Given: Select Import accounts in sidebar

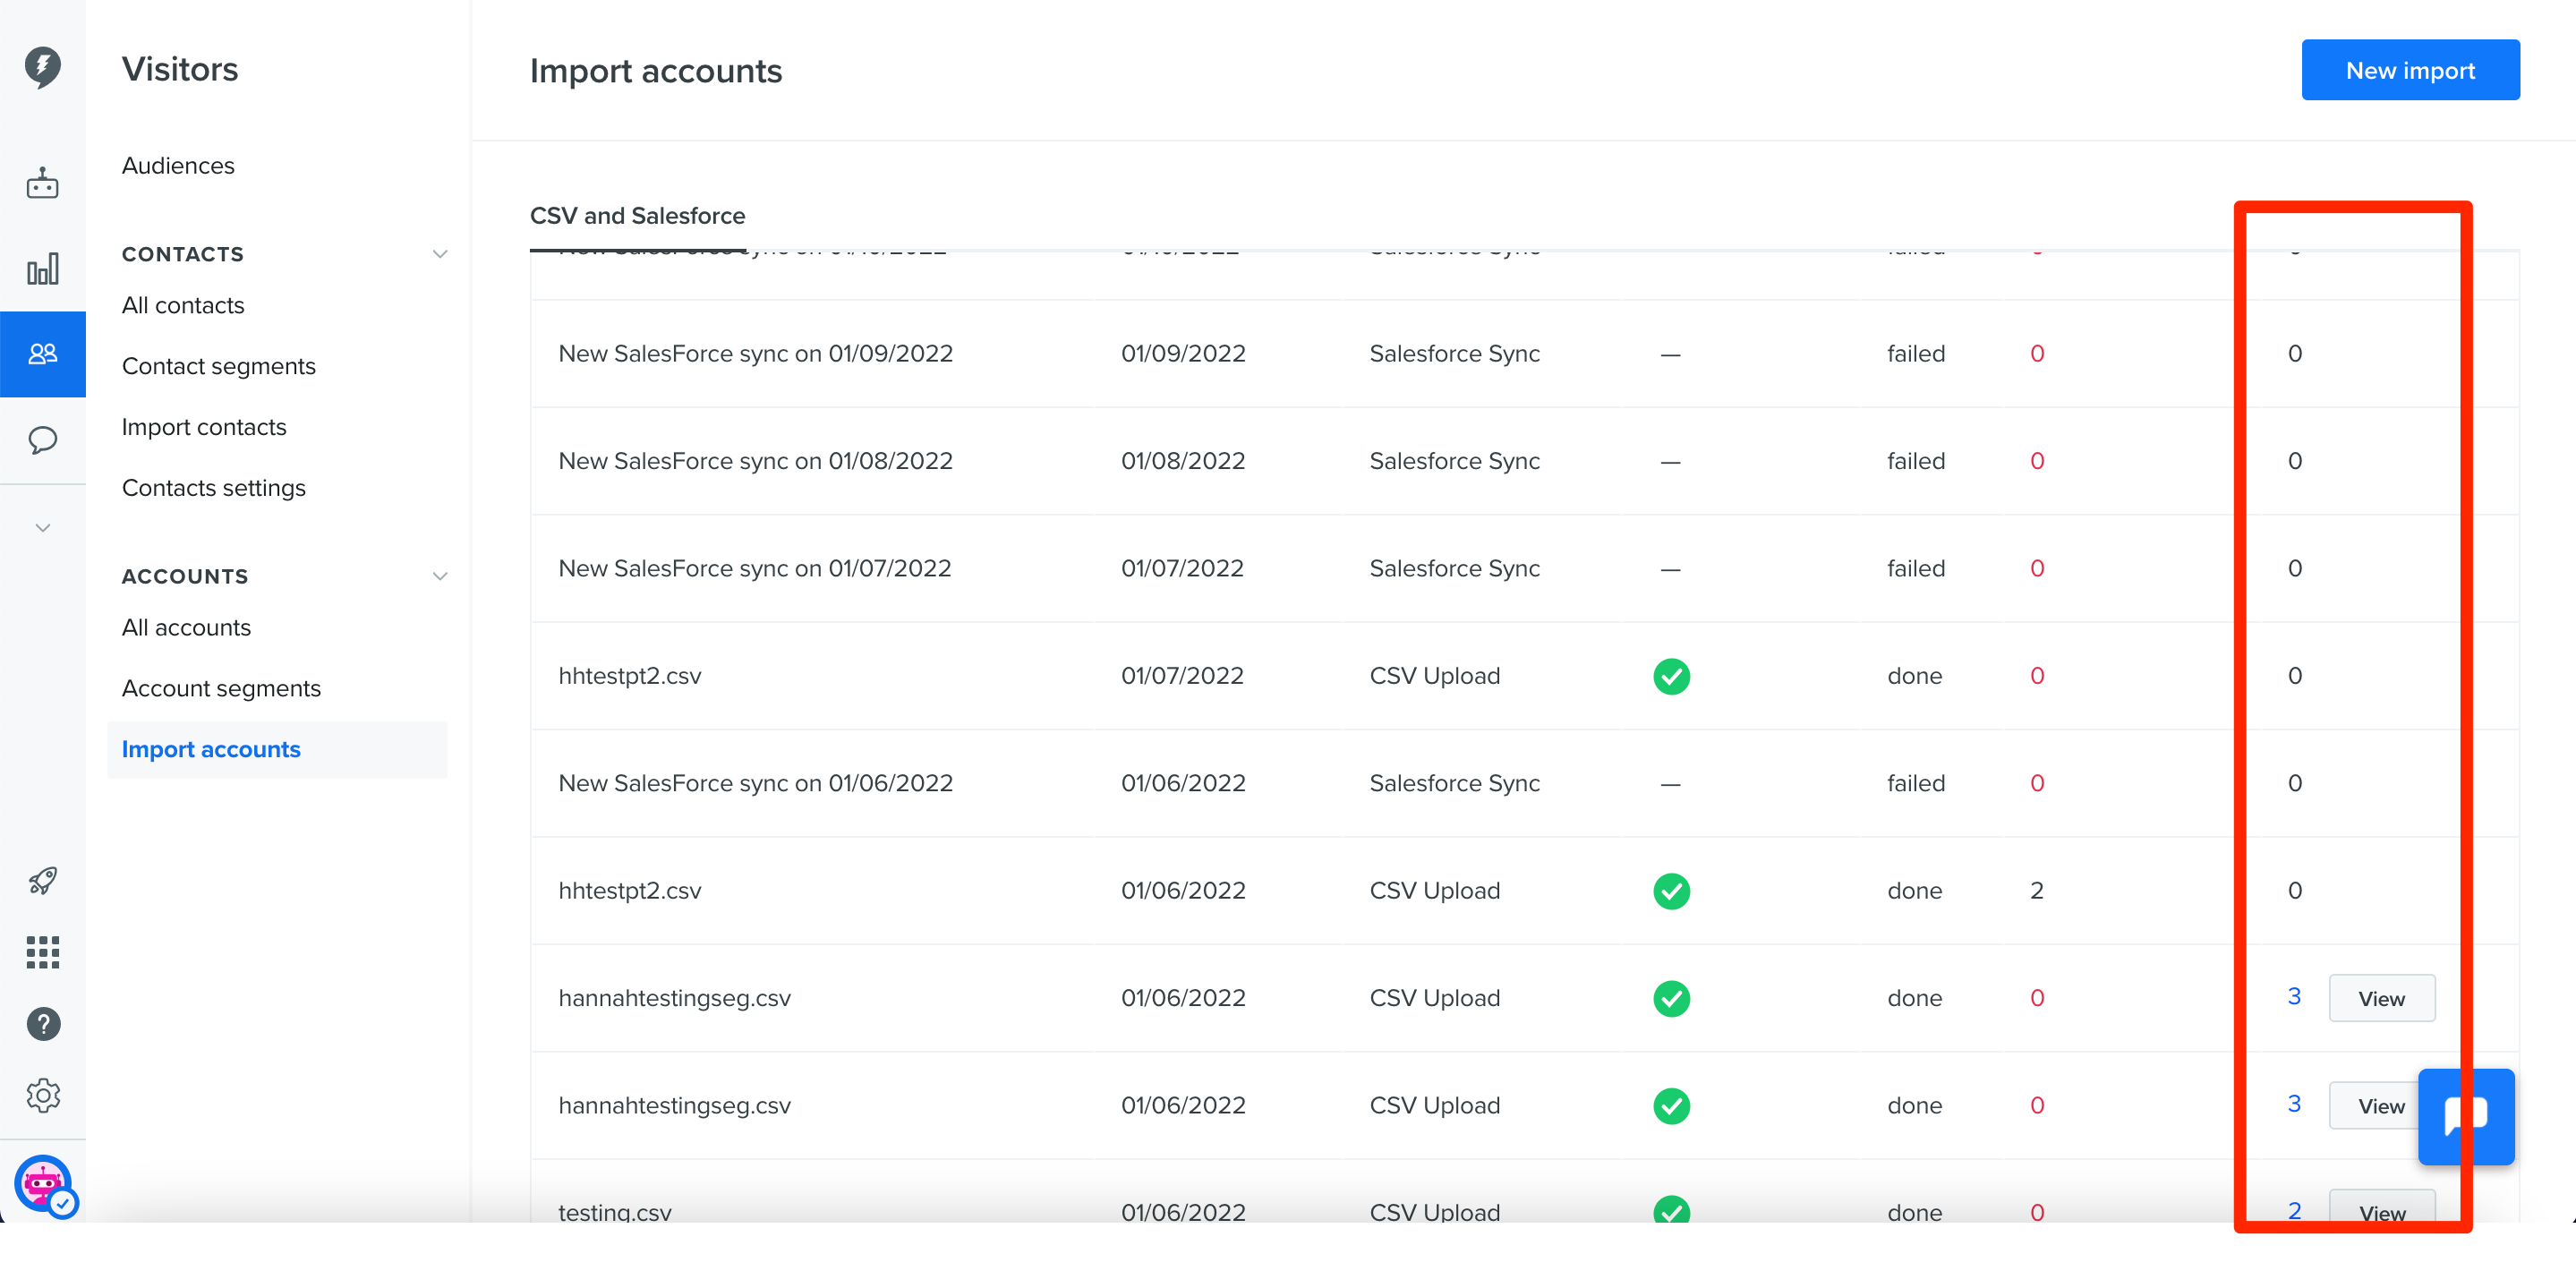Looking at the screenshot, I should click(x=277, y=749).
